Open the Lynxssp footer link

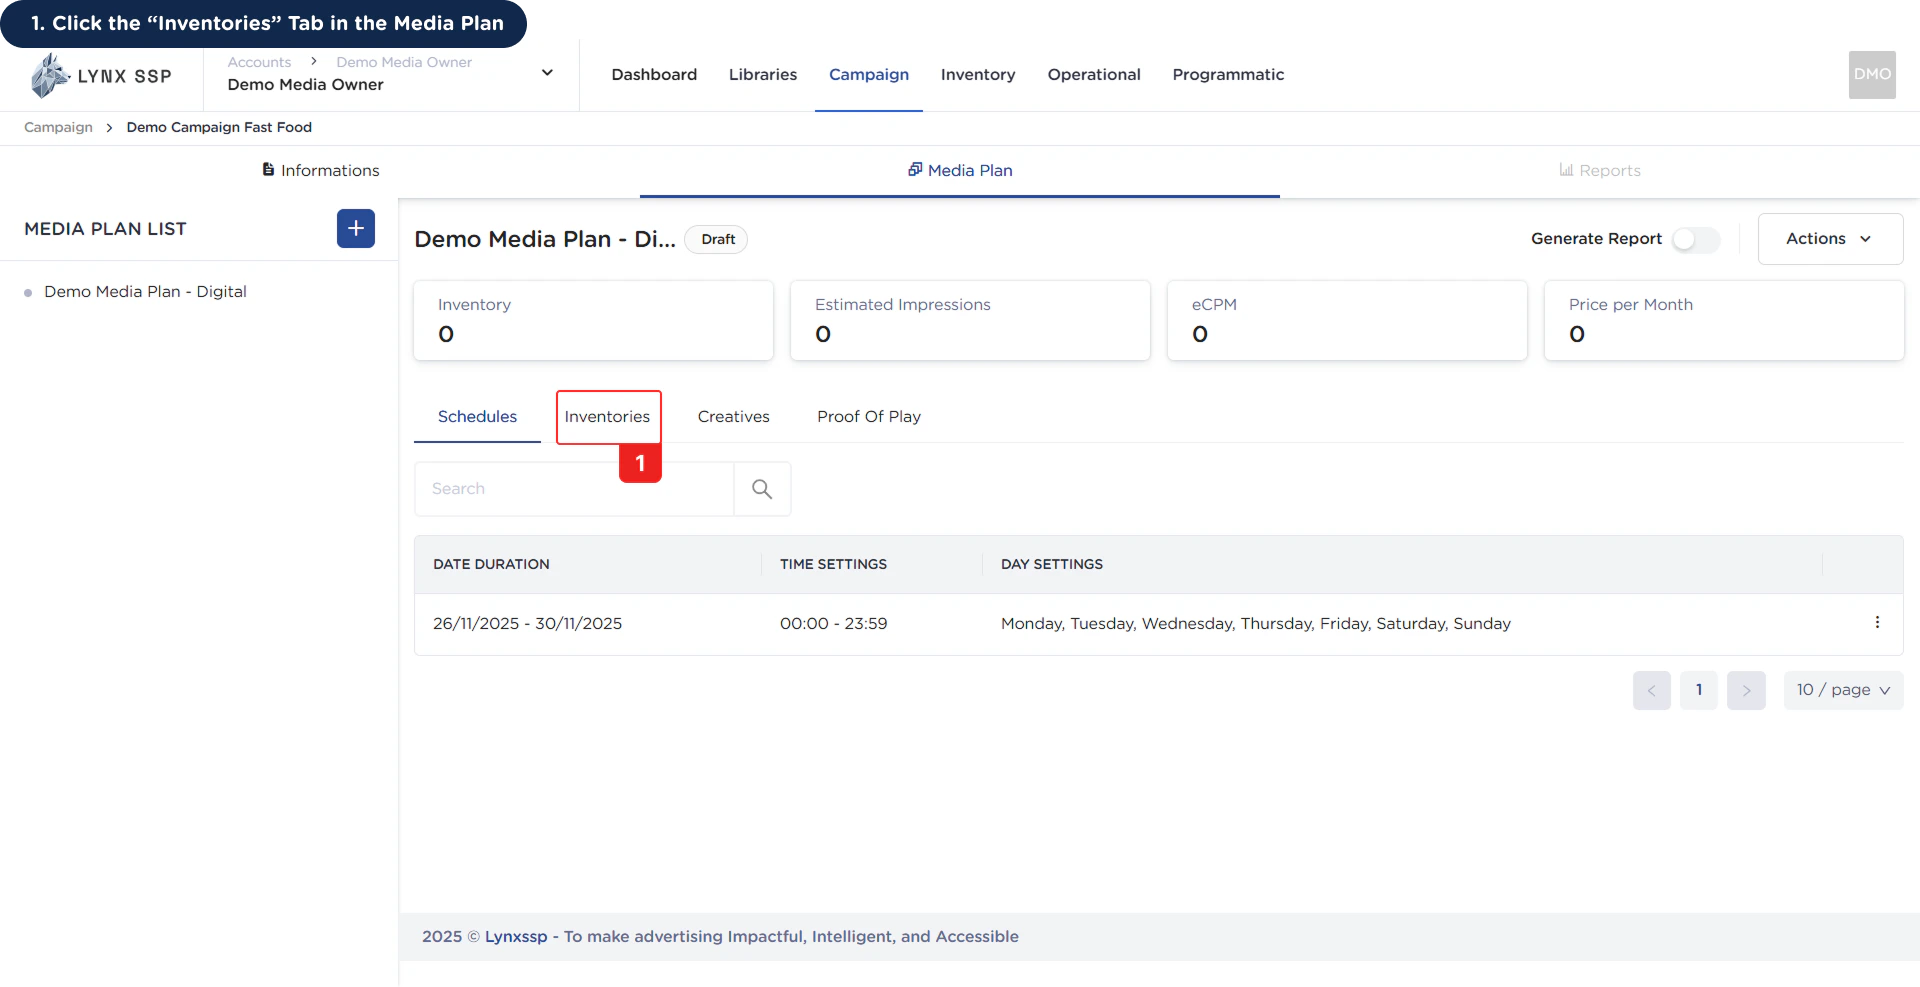click(x=516, y=937)
